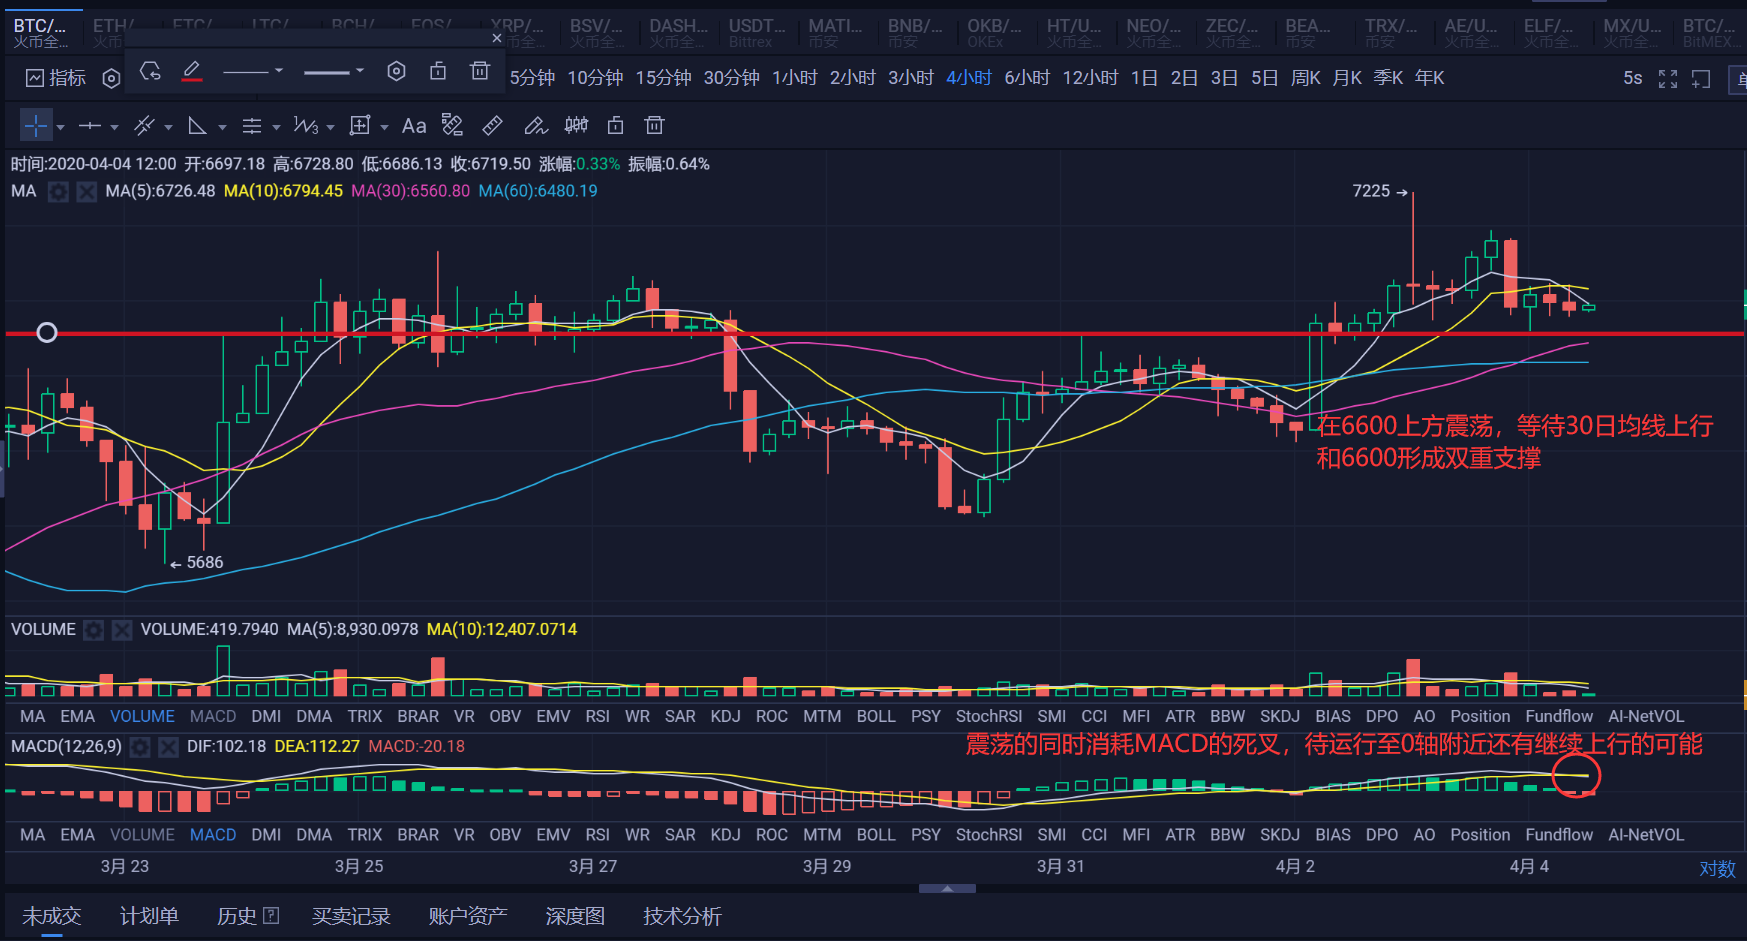Open the 计划单 tab
1747x941 pixels.
(149, 916)
